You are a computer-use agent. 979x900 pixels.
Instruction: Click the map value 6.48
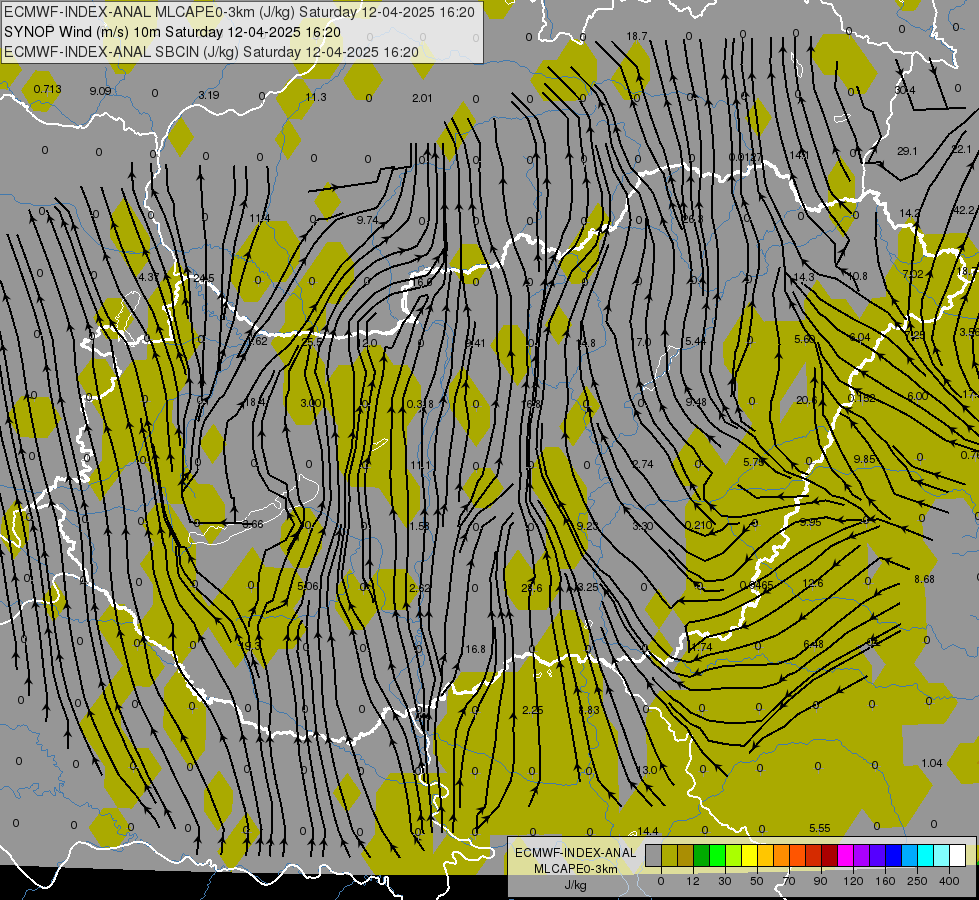(x=814, y=644)
